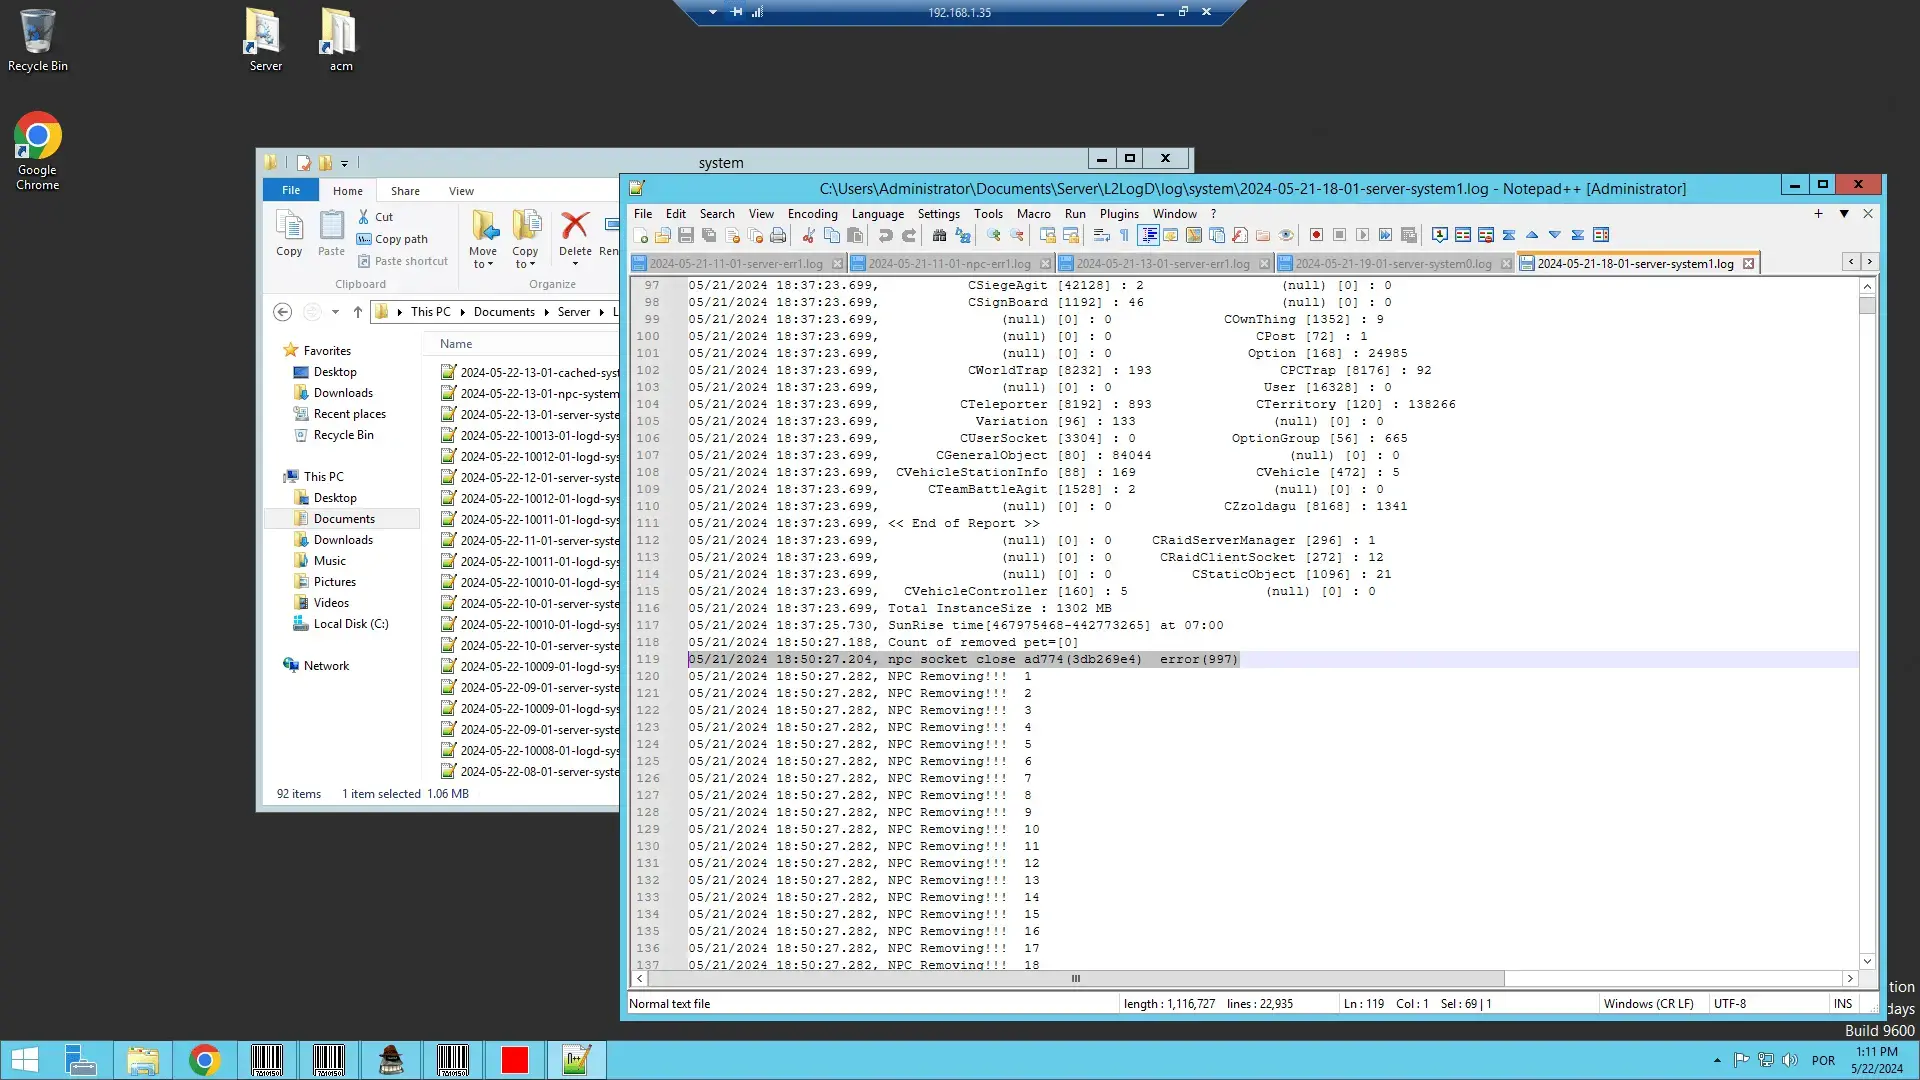Click the Run macro multiple times icon
This screenshot has height=1080, width=1920.
1386,235
